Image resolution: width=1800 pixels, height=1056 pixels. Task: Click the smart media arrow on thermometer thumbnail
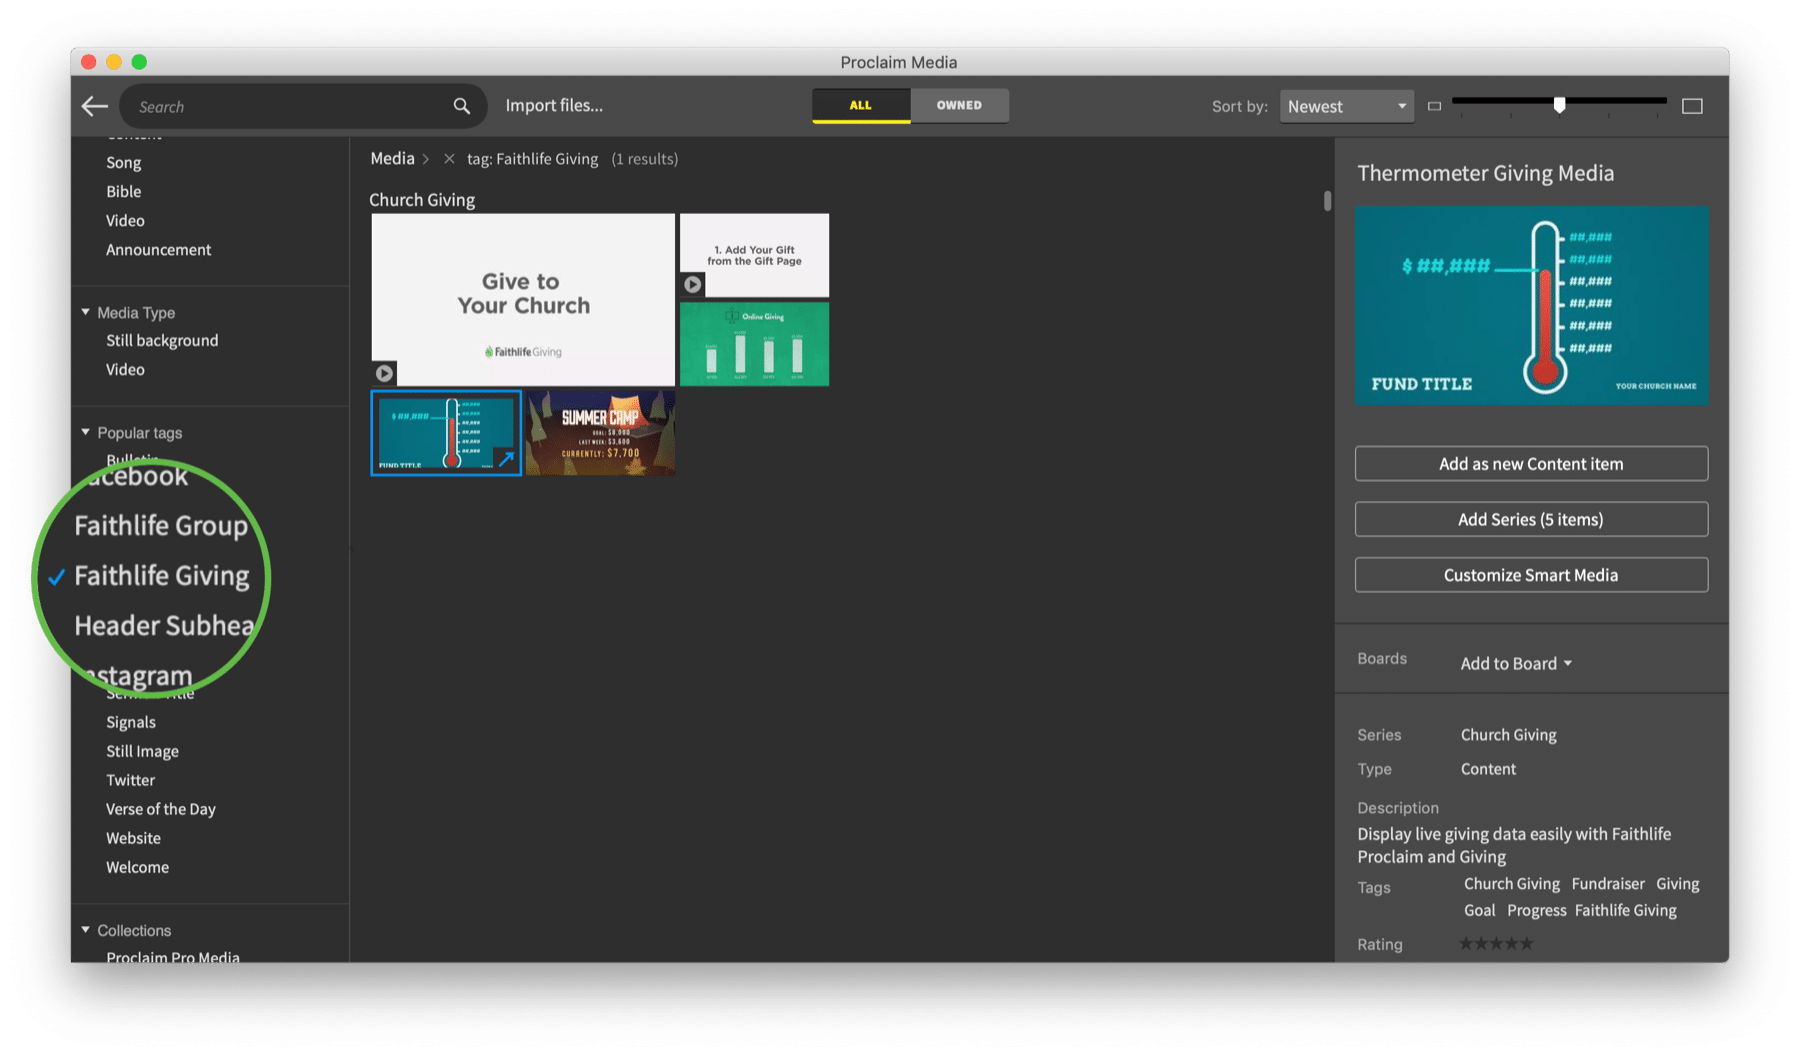(506, 459)
